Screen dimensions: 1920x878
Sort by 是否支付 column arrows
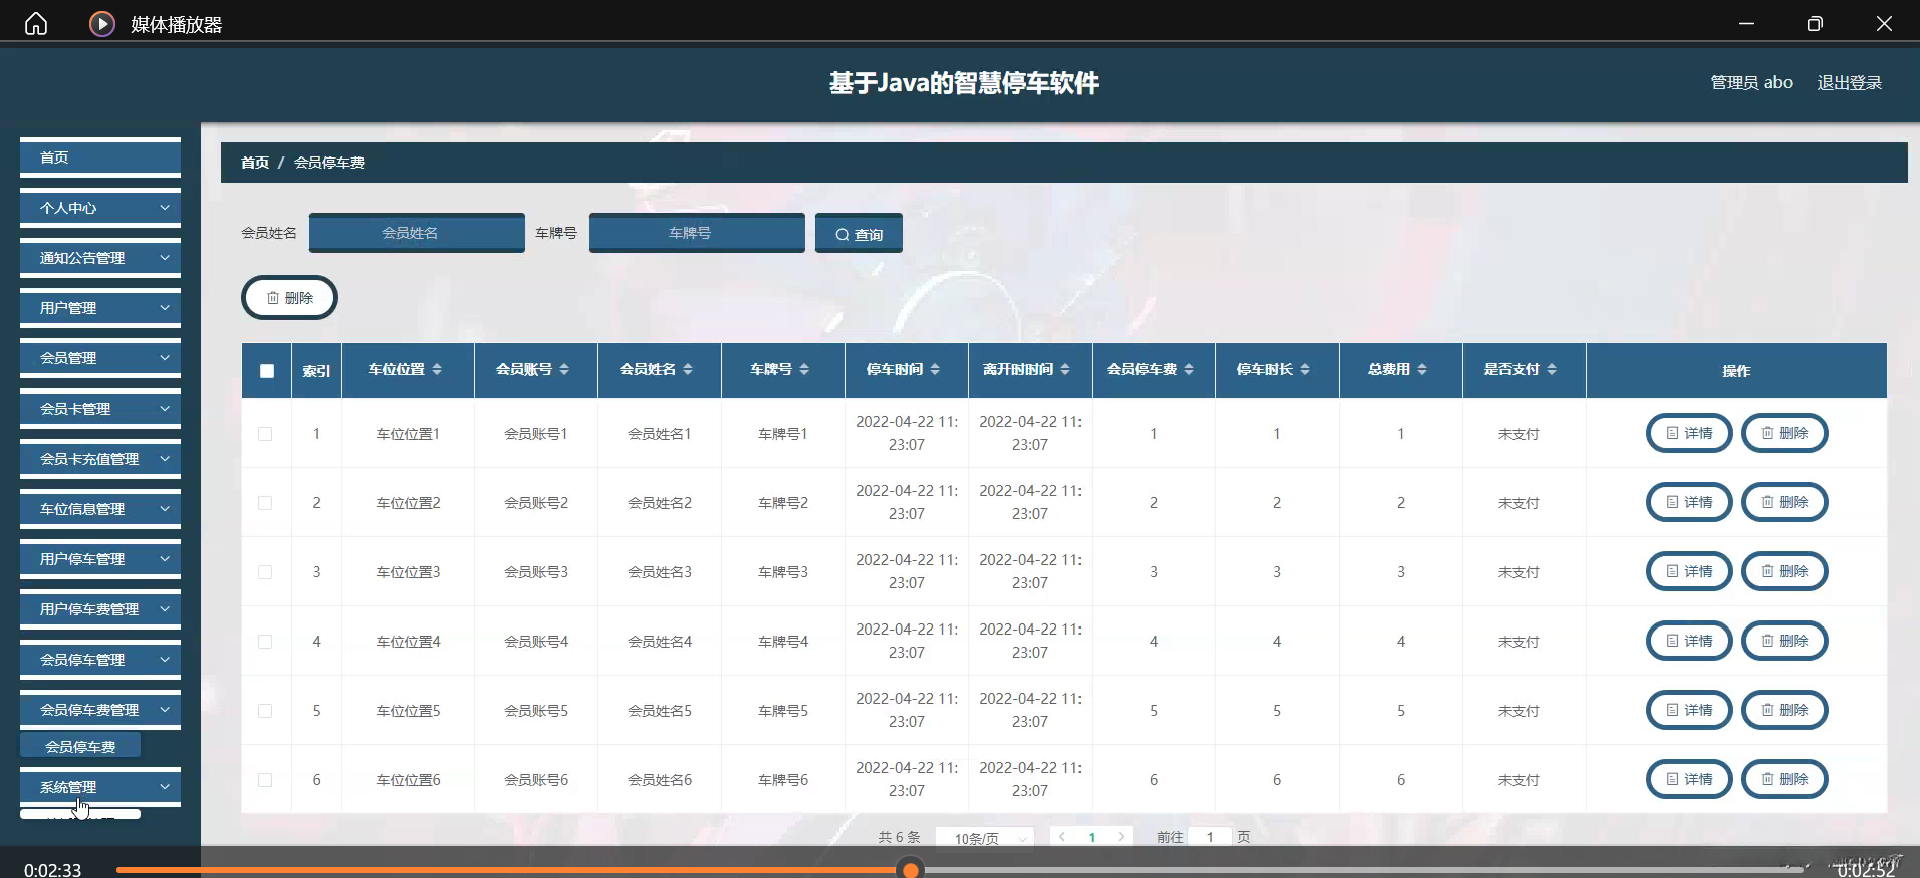(x=1552, y=370)
